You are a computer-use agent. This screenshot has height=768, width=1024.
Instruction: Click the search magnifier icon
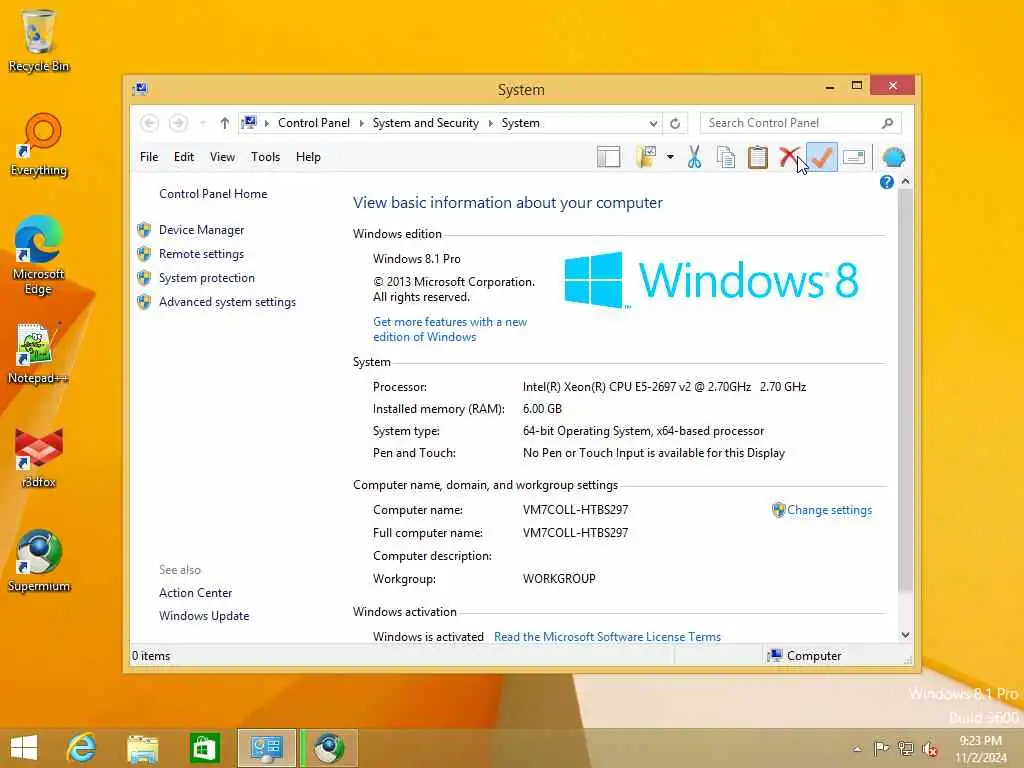click(x=887, y=123)
